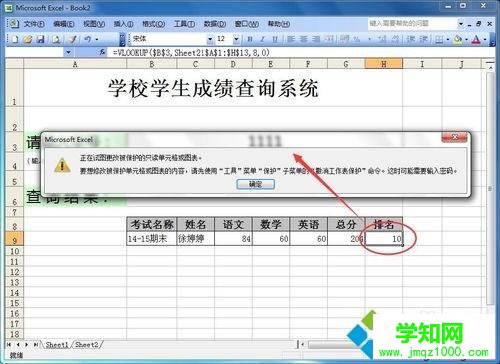Open the 视图(V) menu
500x364 pixels.
[94, 24]
